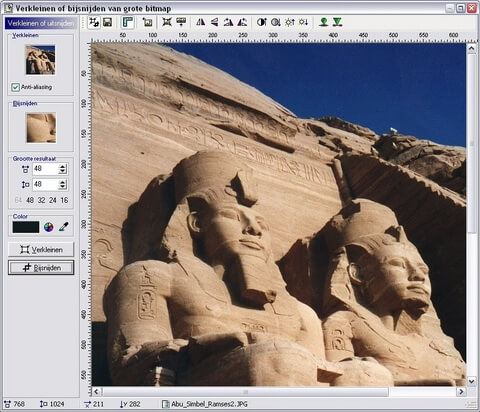Increase contrast with the half-circle up icon
The width and height of the screenshot is (480, 412).
tap(262, 22)
